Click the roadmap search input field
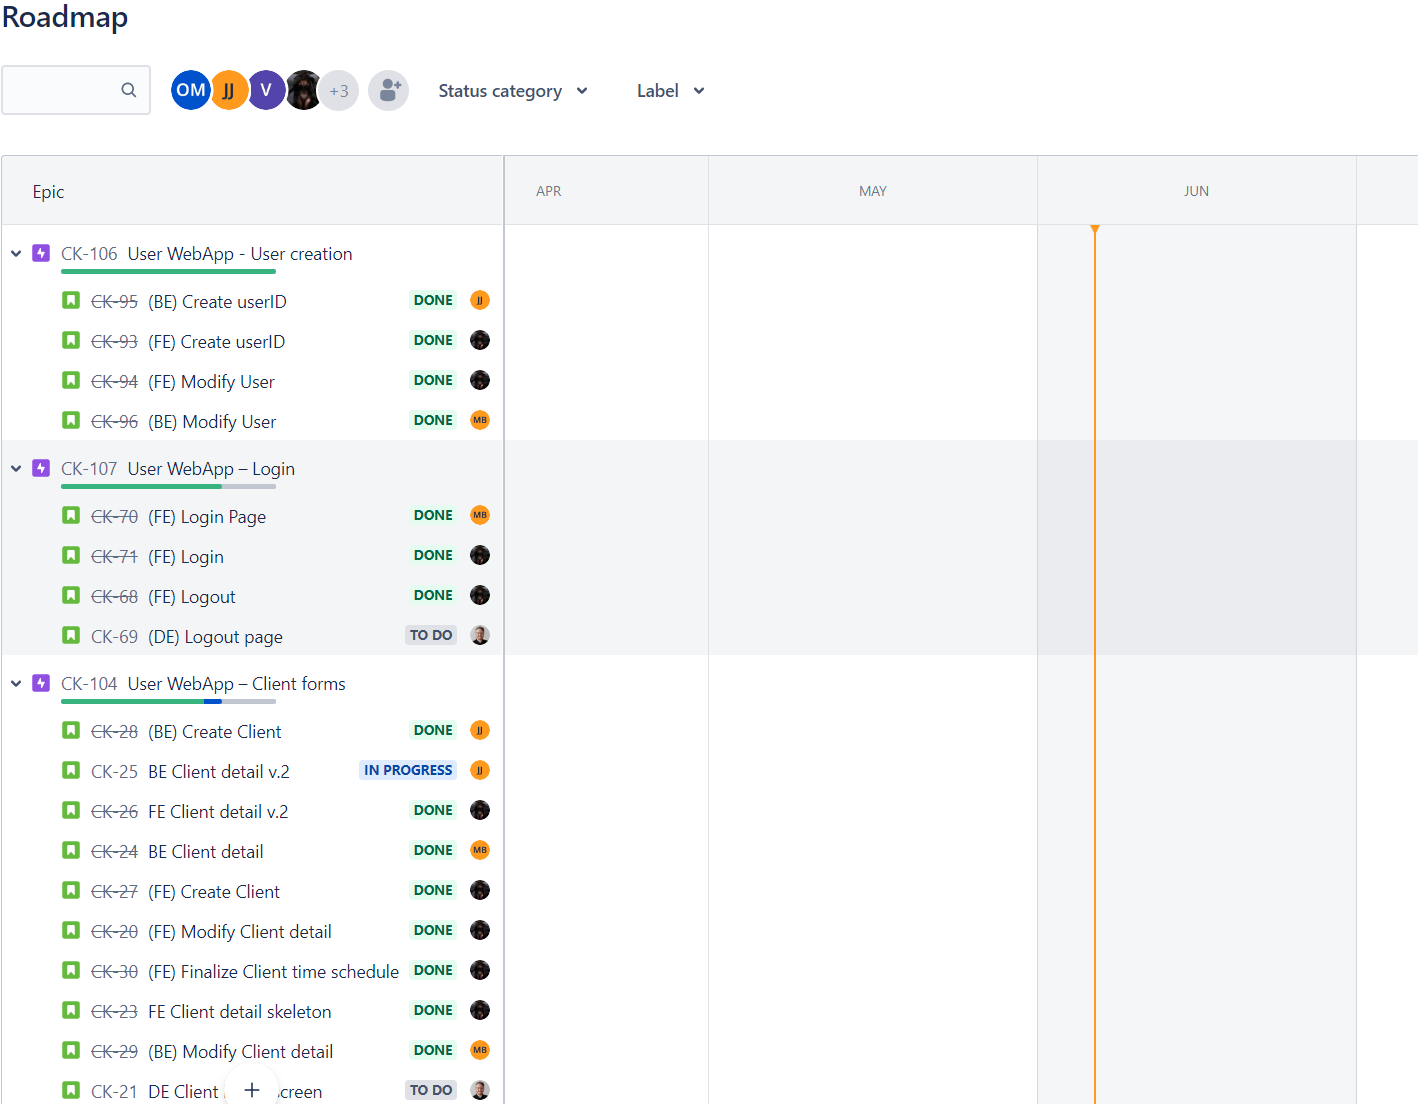 coord(76,90)
